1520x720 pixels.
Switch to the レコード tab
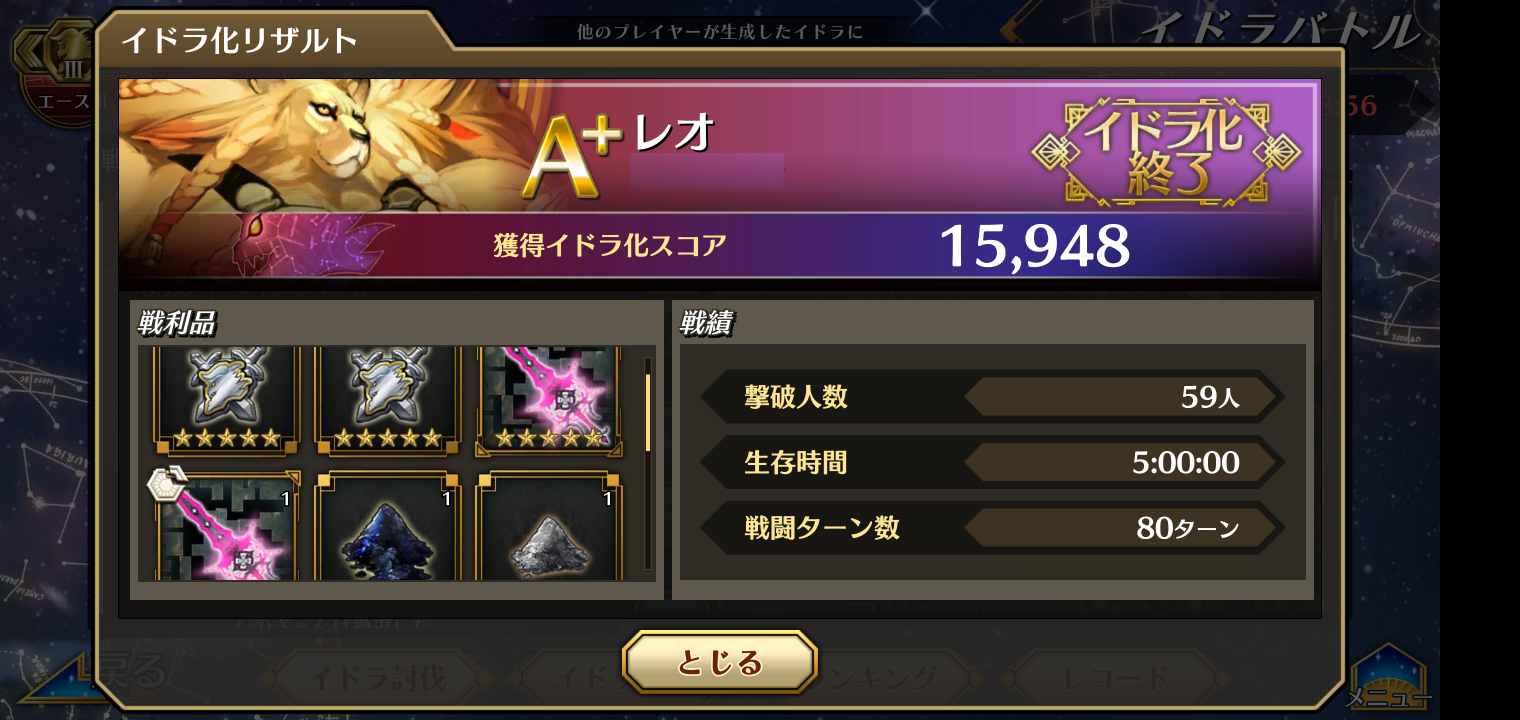(x=1115, y=678)
